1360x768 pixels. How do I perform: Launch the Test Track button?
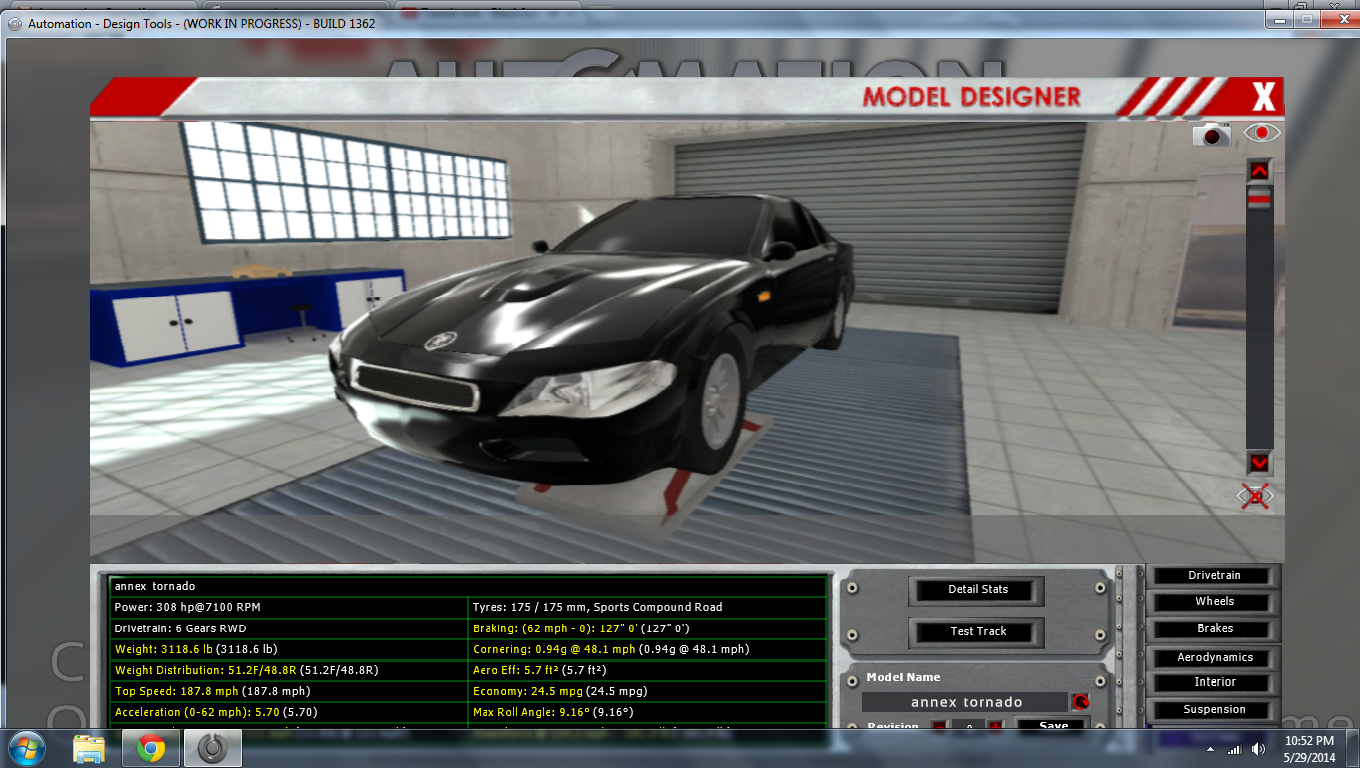977,632
